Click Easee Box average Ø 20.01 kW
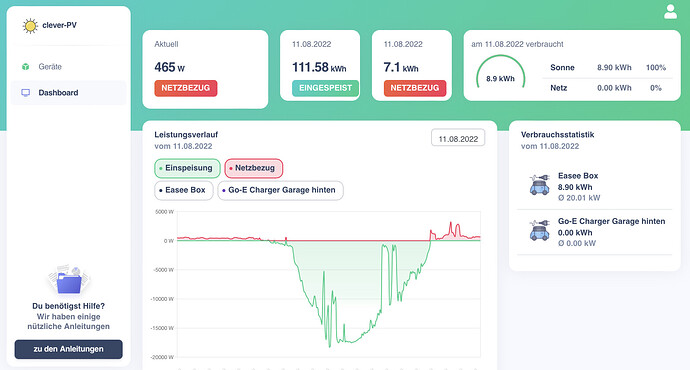The image size is (690, 370). coord(579,198)
